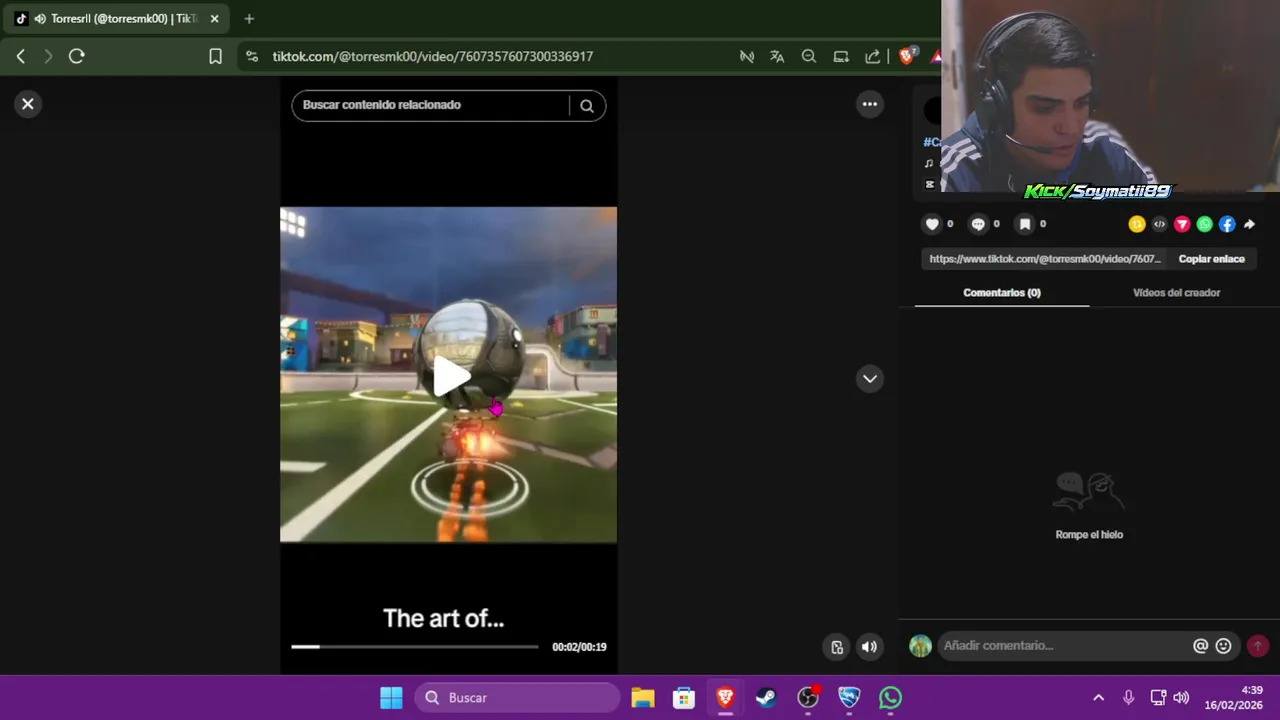Open a new browser tab

(249, 19)
